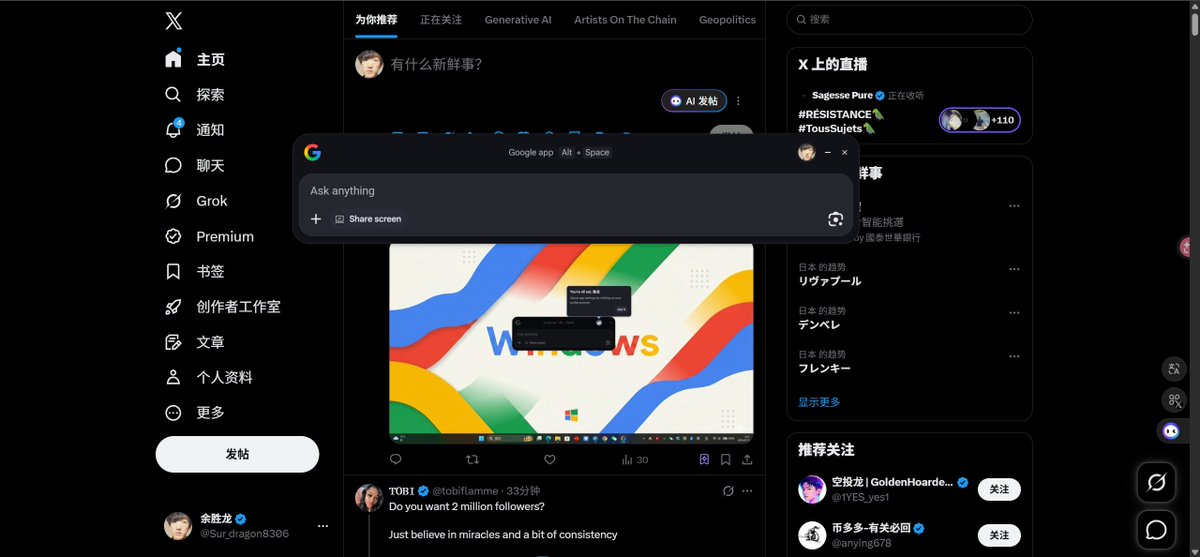Click Grok icon on TOBI's post

(x=729, y=491)
